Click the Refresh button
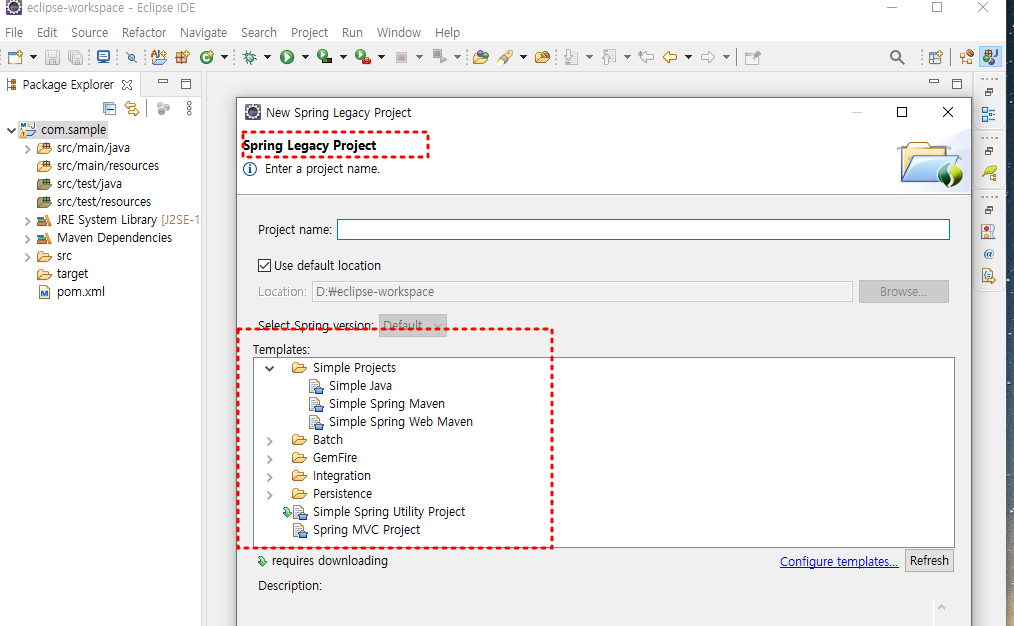The height and width of the screenshot is (626, 1014). click(929, 561)
